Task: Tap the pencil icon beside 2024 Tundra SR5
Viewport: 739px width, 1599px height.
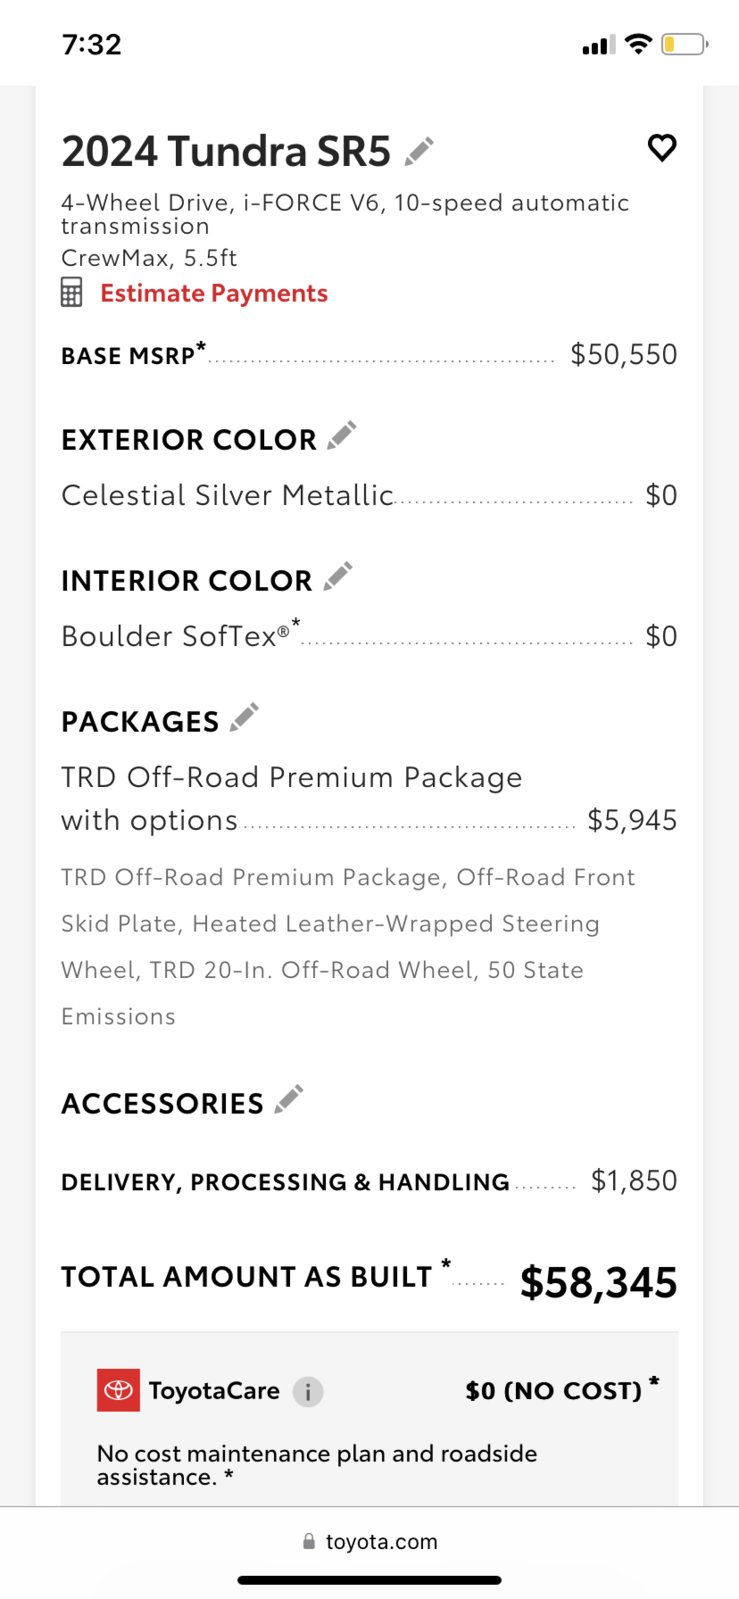Action: (419, 151)
